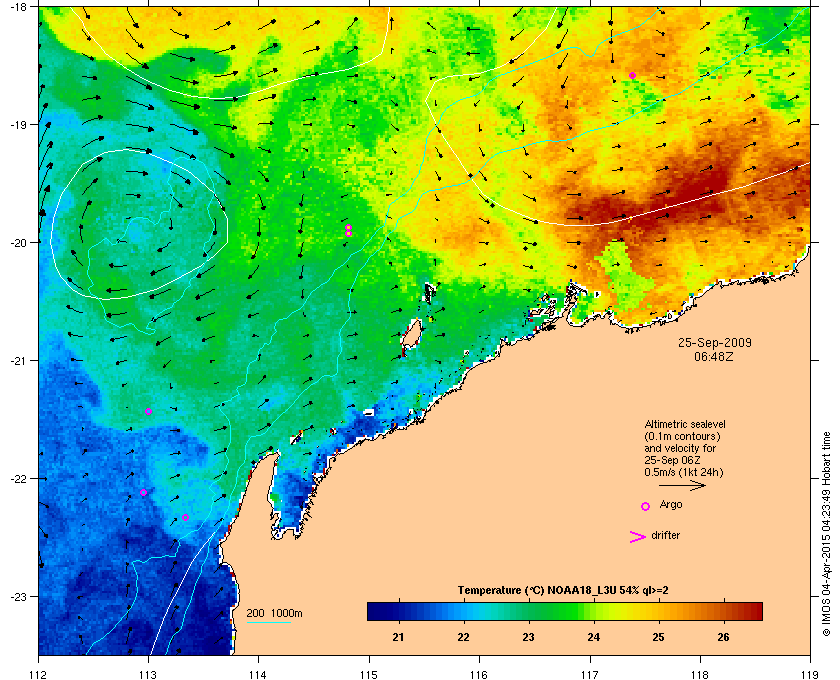Select the Argo float marker near 113.3E, 22.3S

pyautogui.click(x=185, y=517)
